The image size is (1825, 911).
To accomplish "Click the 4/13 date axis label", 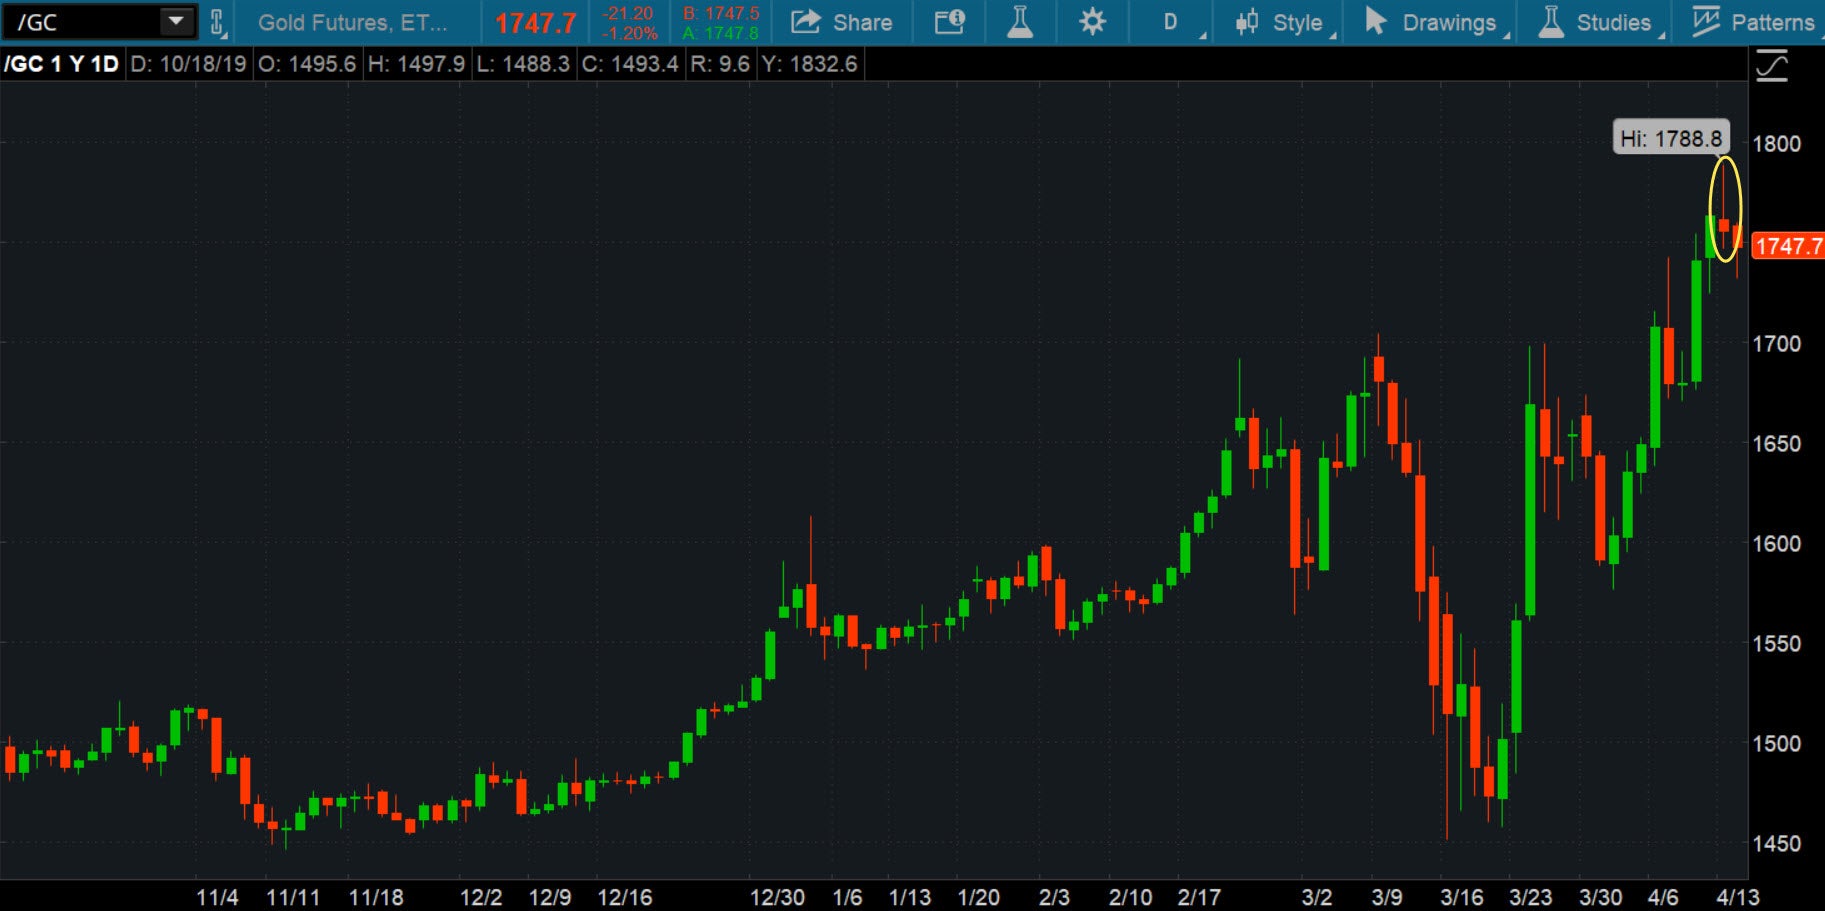I will pyautogui.click(x=1738, y=897).
